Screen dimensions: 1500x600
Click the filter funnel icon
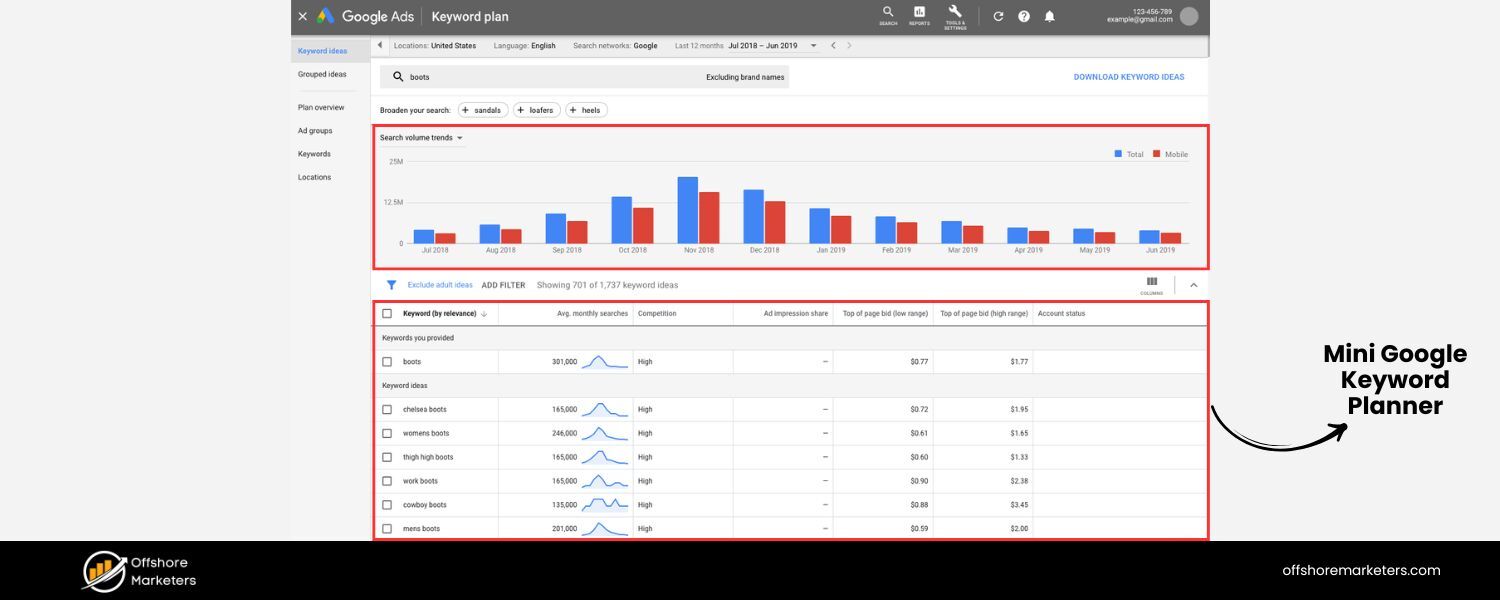[x=391, y=284]
